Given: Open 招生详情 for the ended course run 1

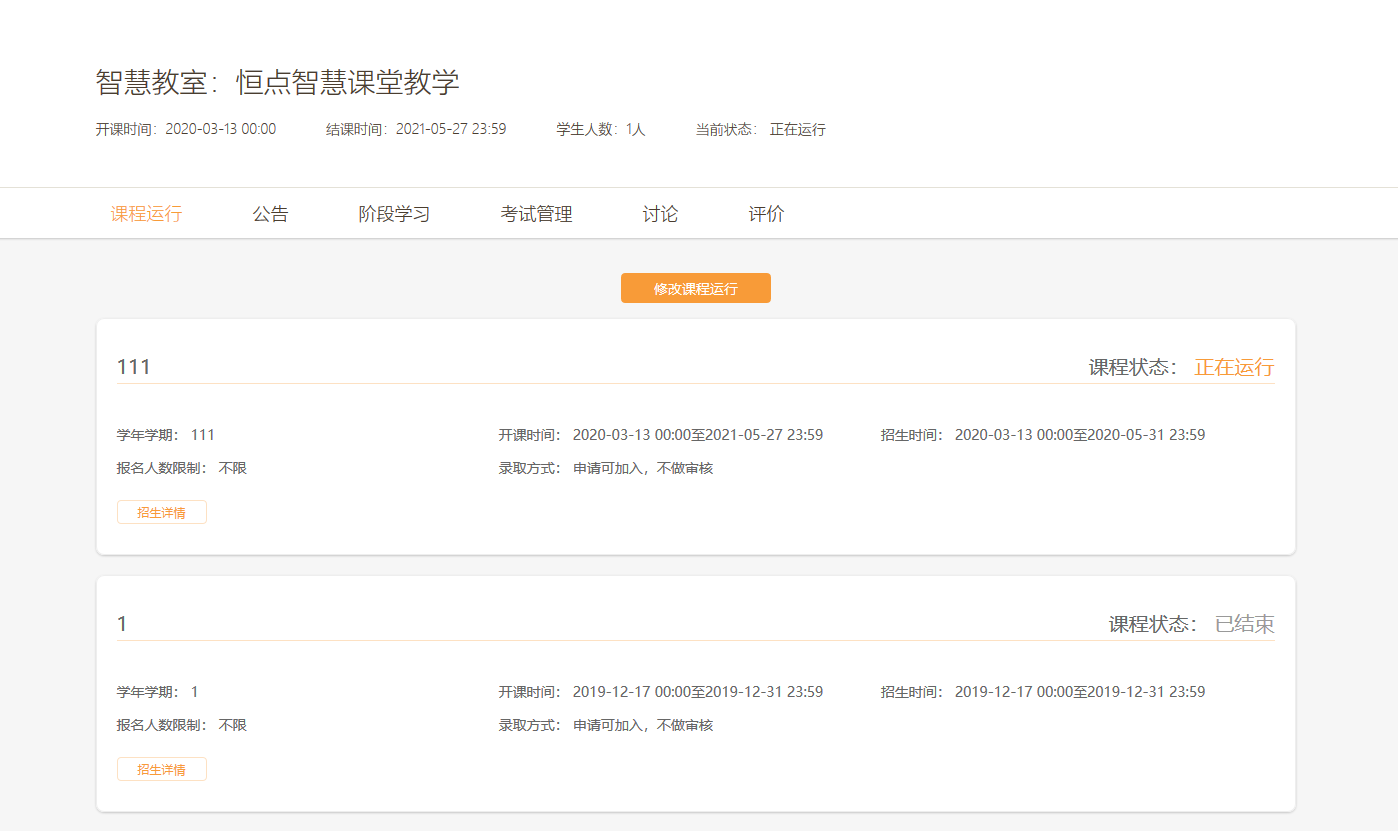Looking at the screenshot, I should pyautogui.click(x=162, y=769).
